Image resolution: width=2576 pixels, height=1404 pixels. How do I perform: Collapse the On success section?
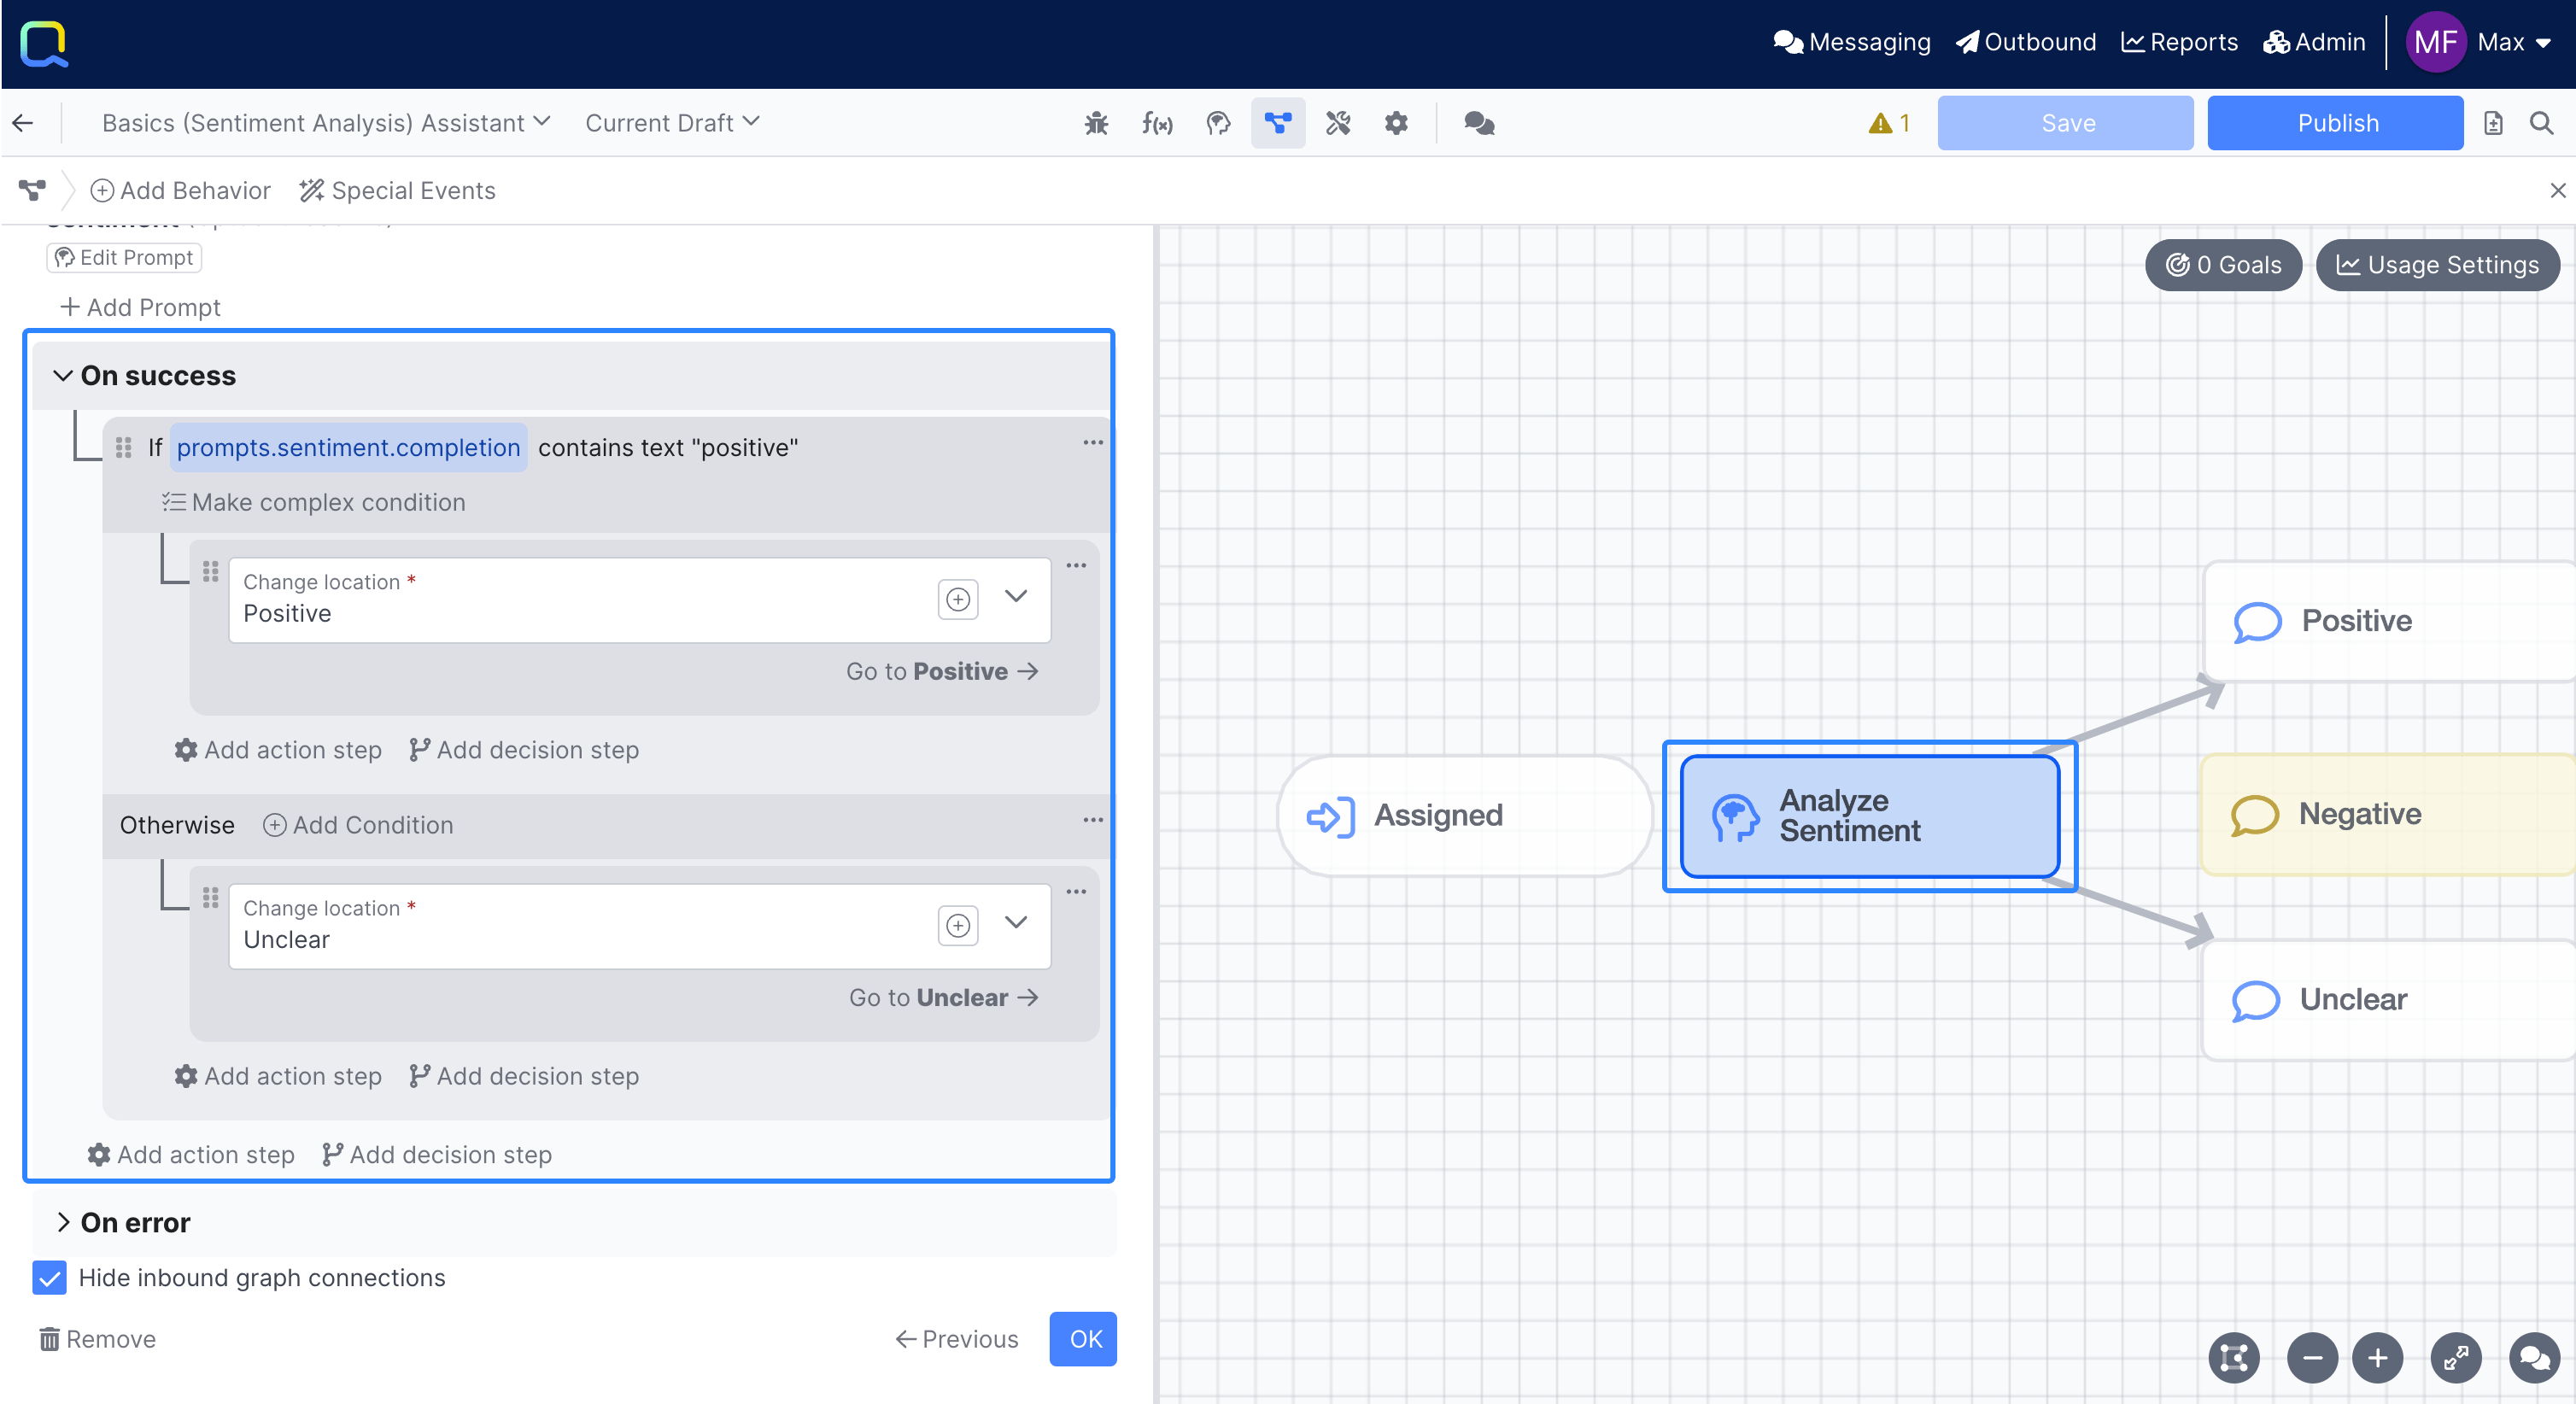click(63, 375)
